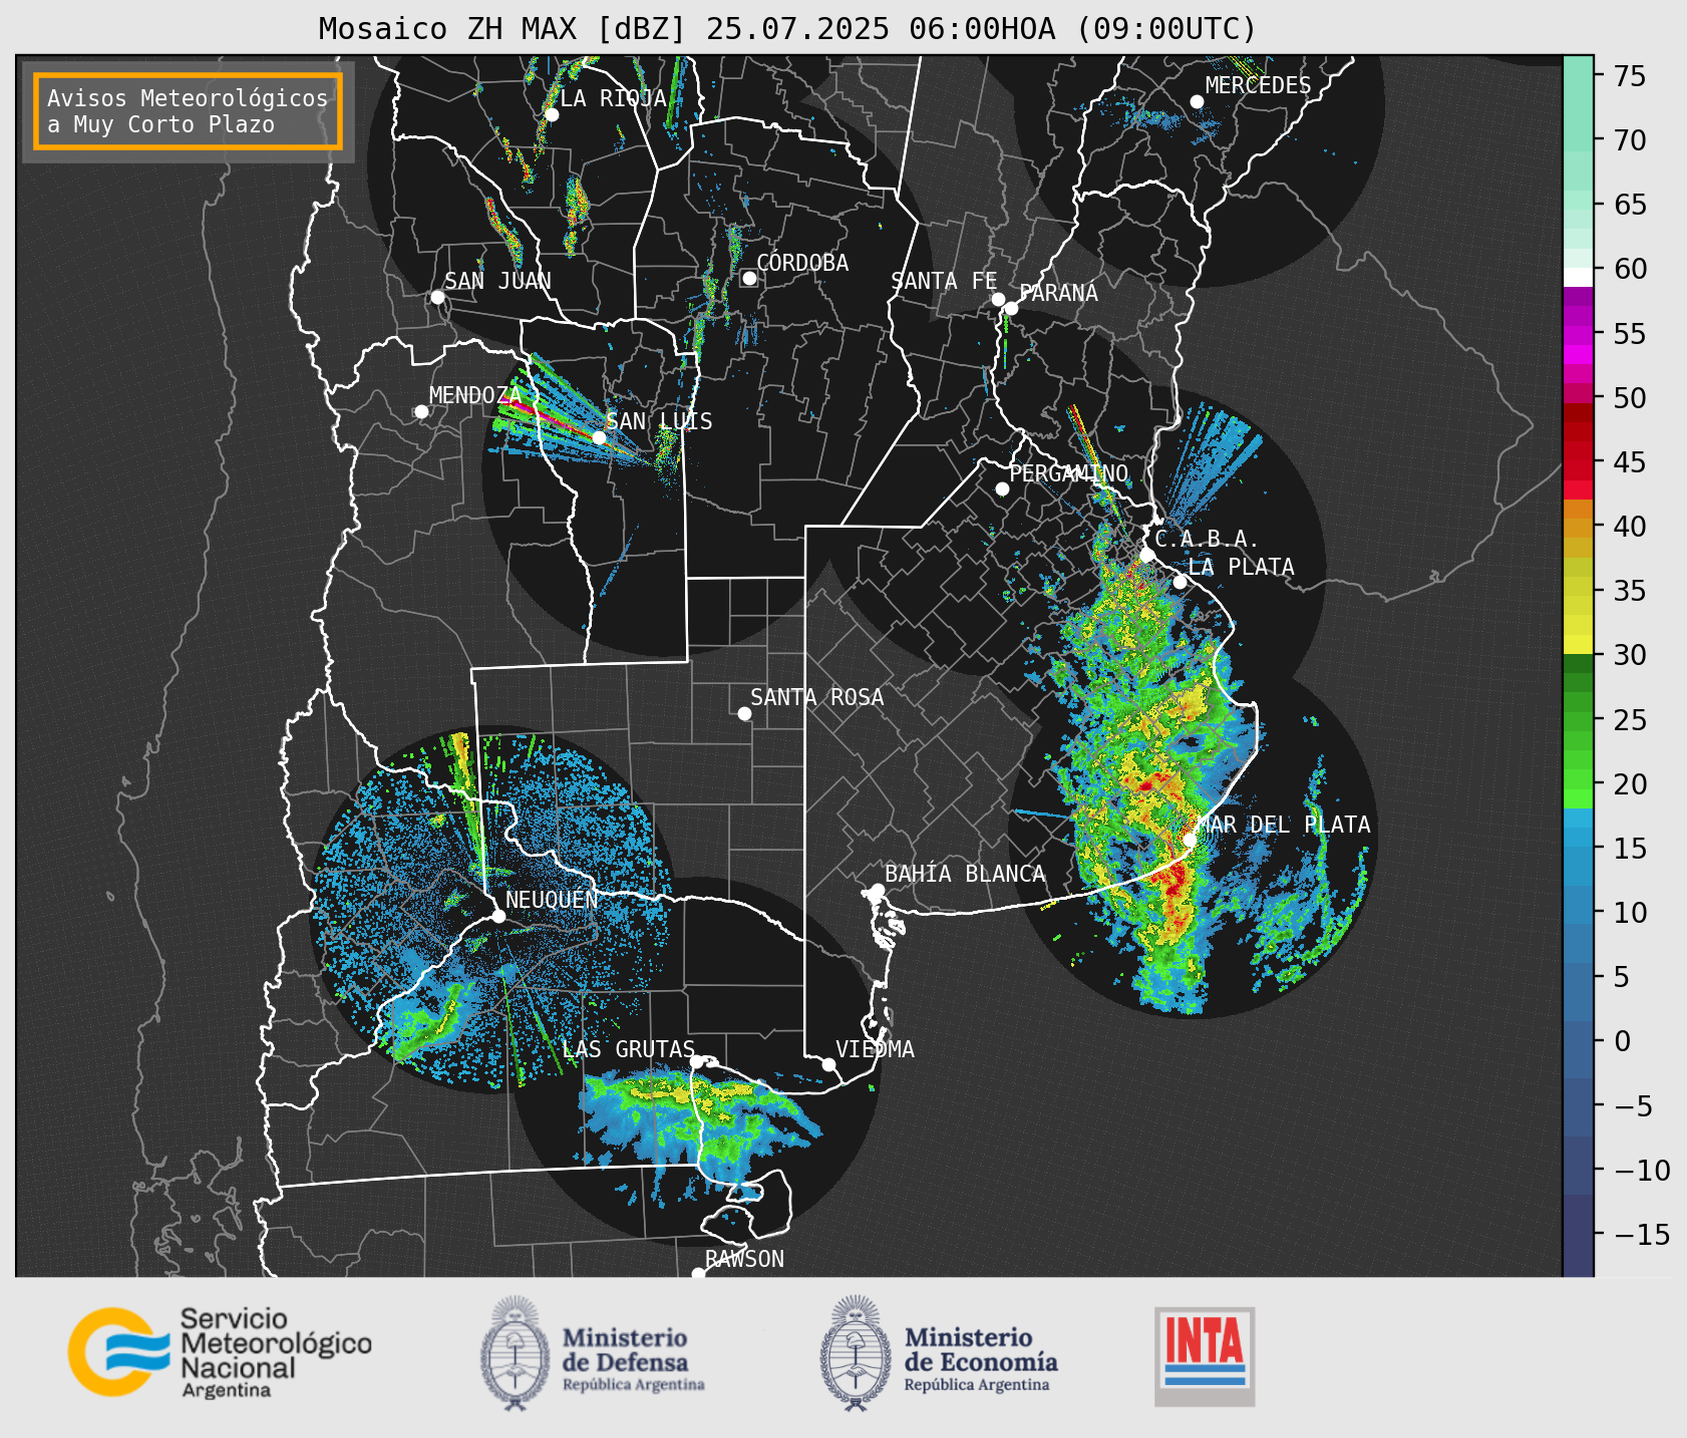Screen dimensions: 1687x1438
Task: Click the LA PLATA city marker dot
Action: point(1180,582)
